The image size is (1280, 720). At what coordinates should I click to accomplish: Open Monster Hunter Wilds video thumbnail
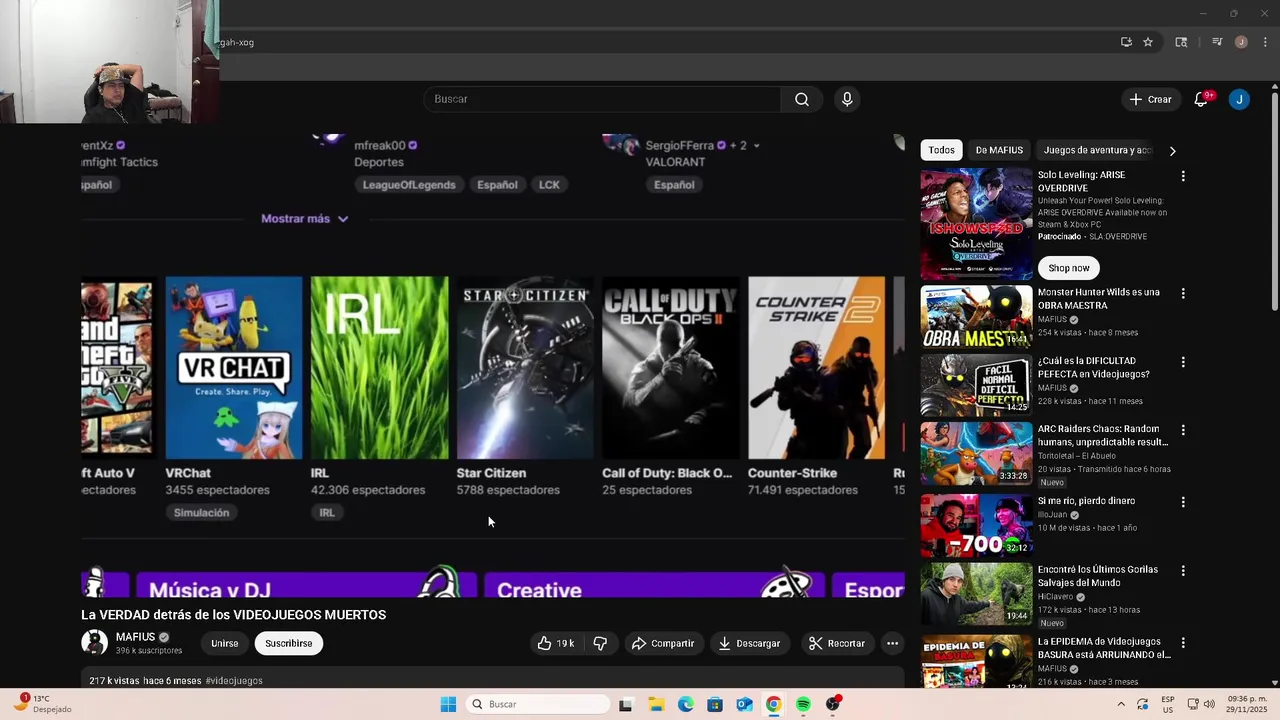tap(976, 317)
